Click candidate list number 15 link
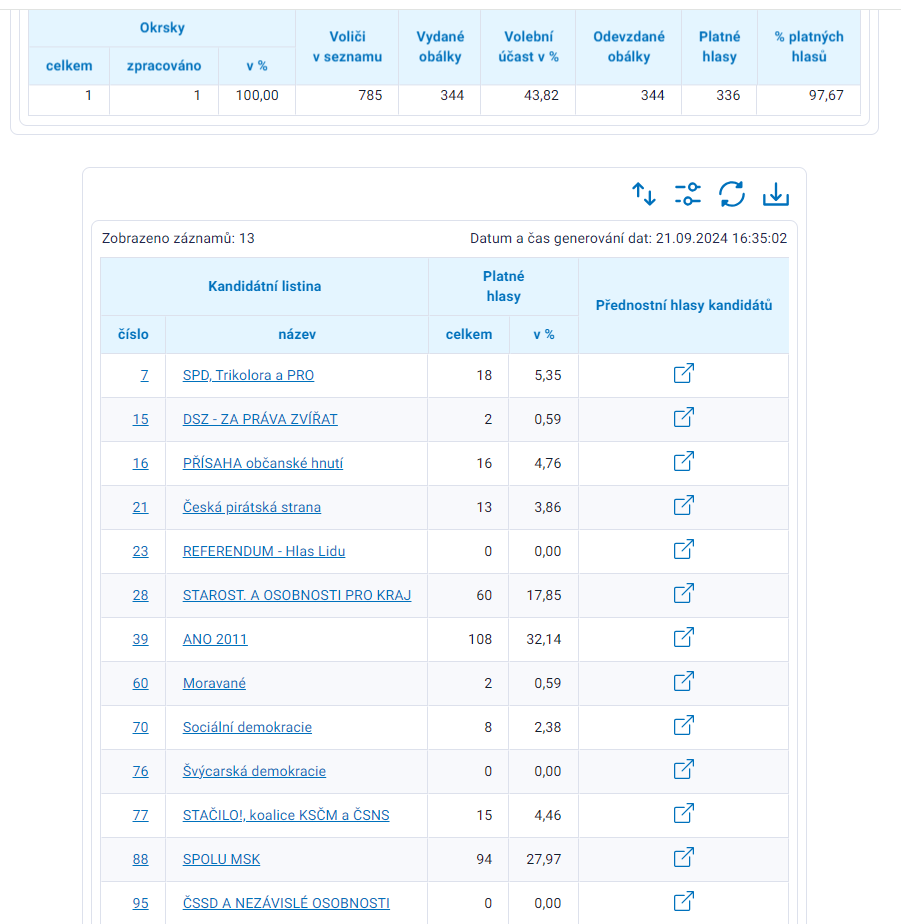Image resolution: width=901 pixels, height=924 pixels. tap(140, 420)
